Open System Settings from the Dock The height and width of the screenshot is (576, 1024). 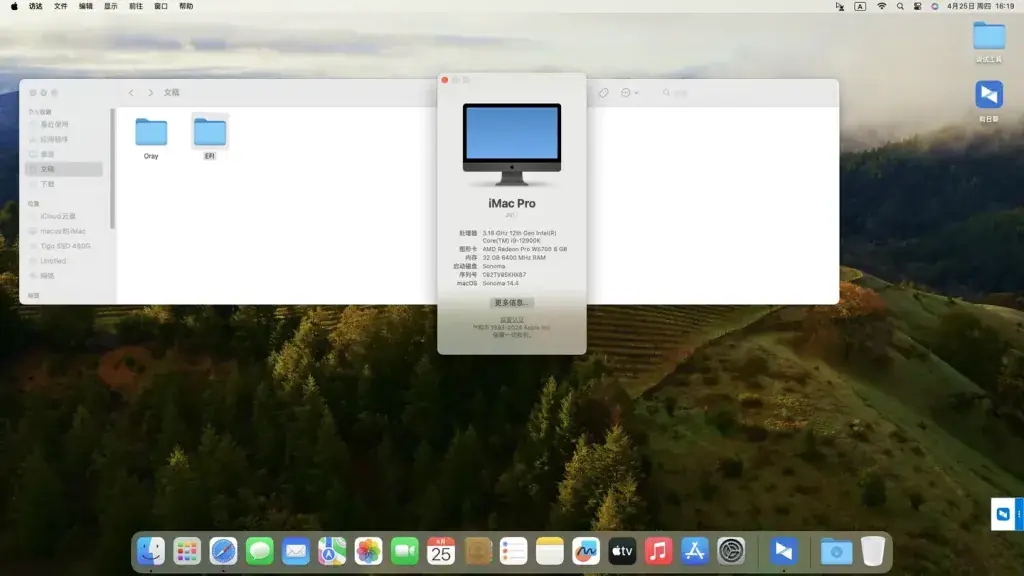731,551
